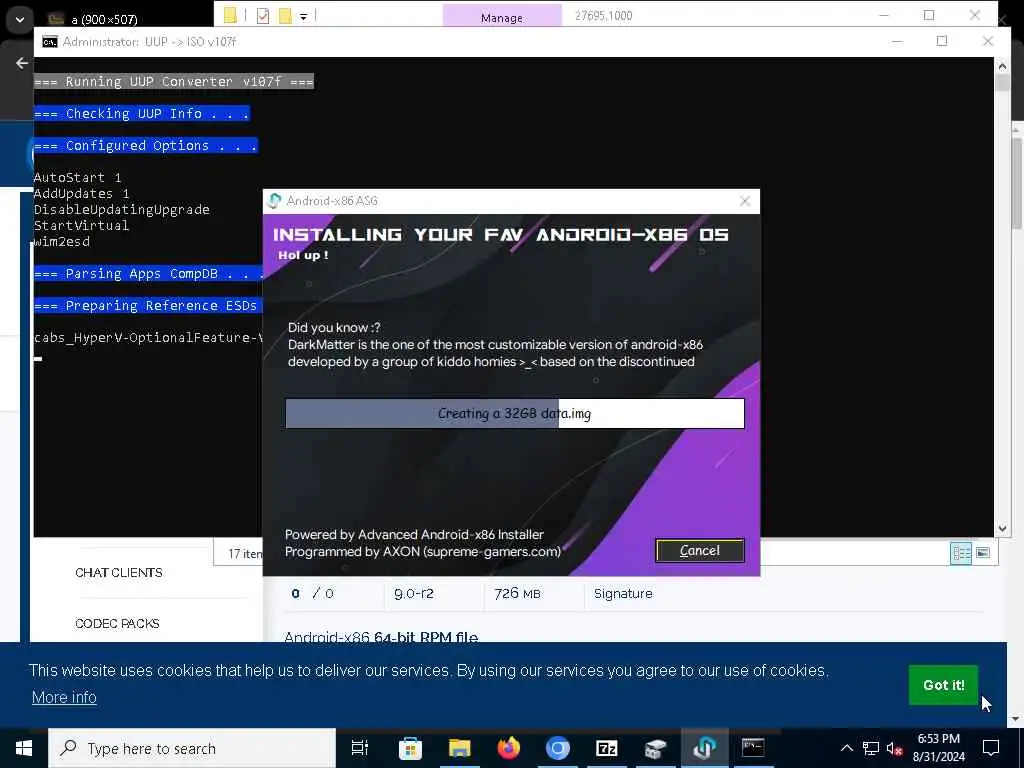Maximize the UUP -> ISO console window

tap(941, 41)
